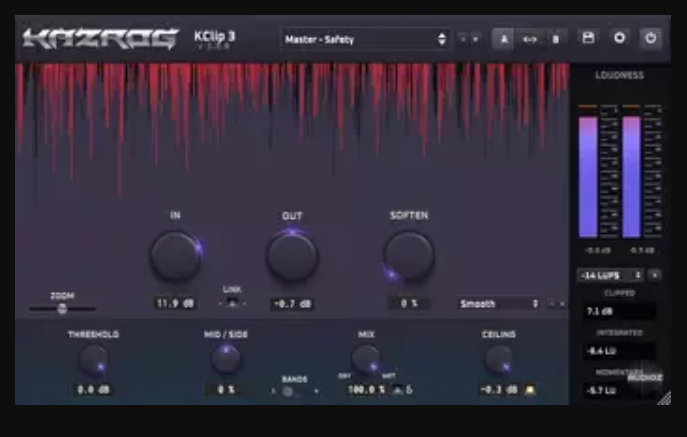
Task: Click the IN gain knob
Action: 176,256
